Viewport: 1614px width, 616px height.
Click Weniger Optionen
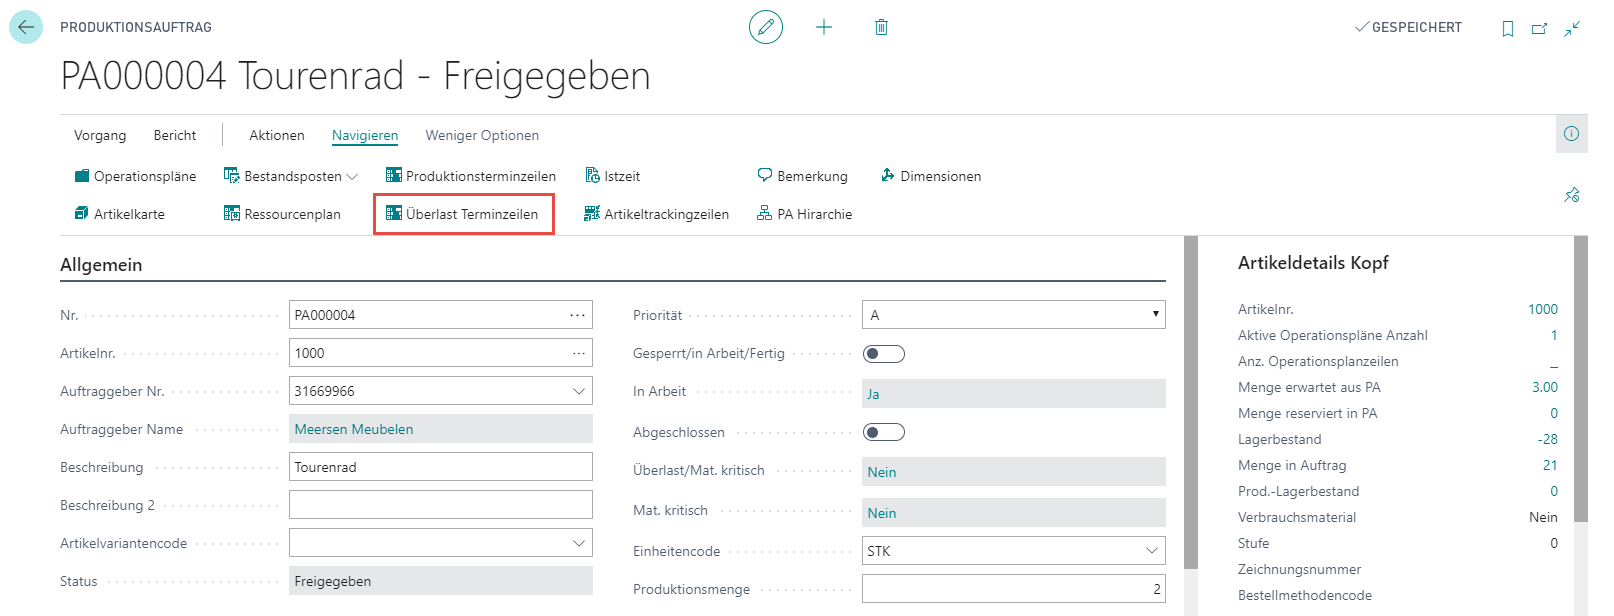[x=482, y=135]
